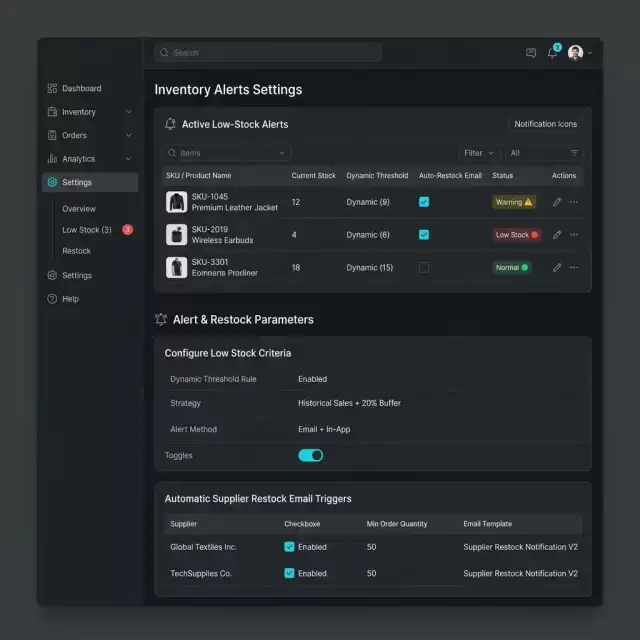This screenshot has height=640, width=640.
Task: Edit SKU-2019 with the pencil icon
Action: tap(557, 235)
